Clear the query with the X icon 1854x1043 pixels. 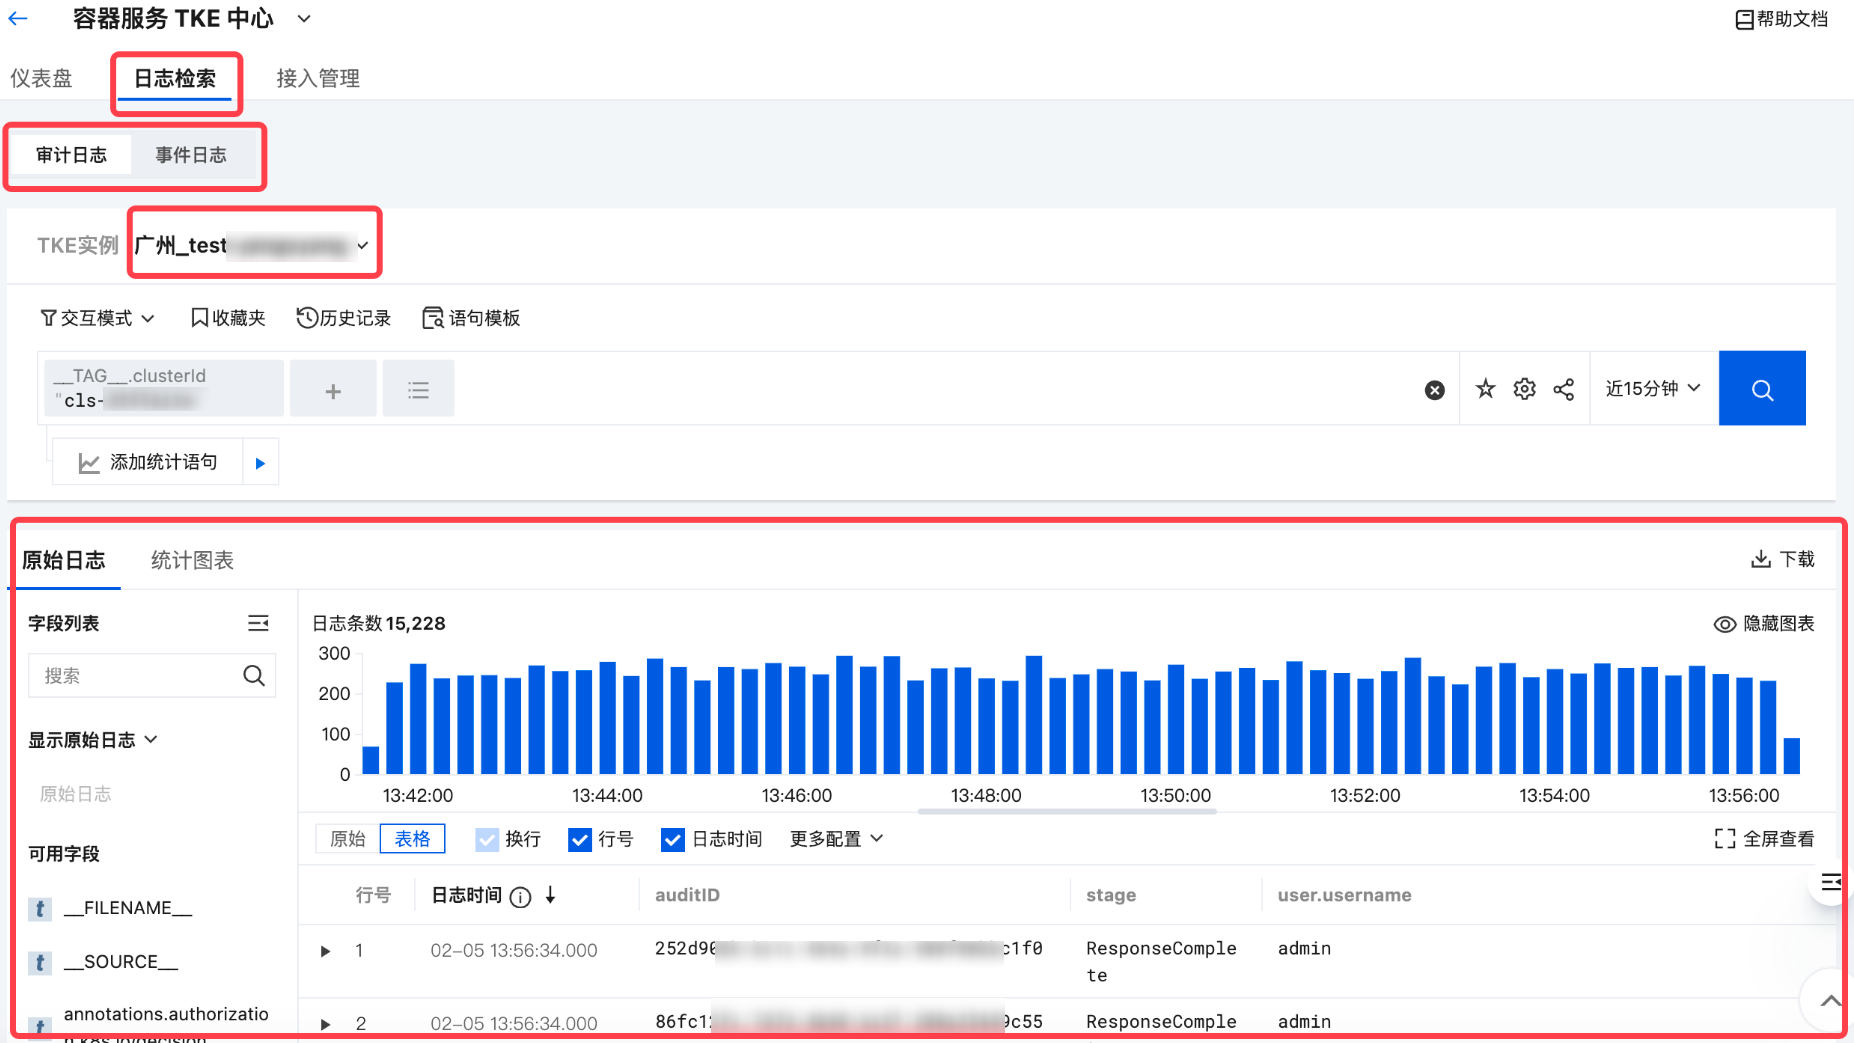(1434, 390)
